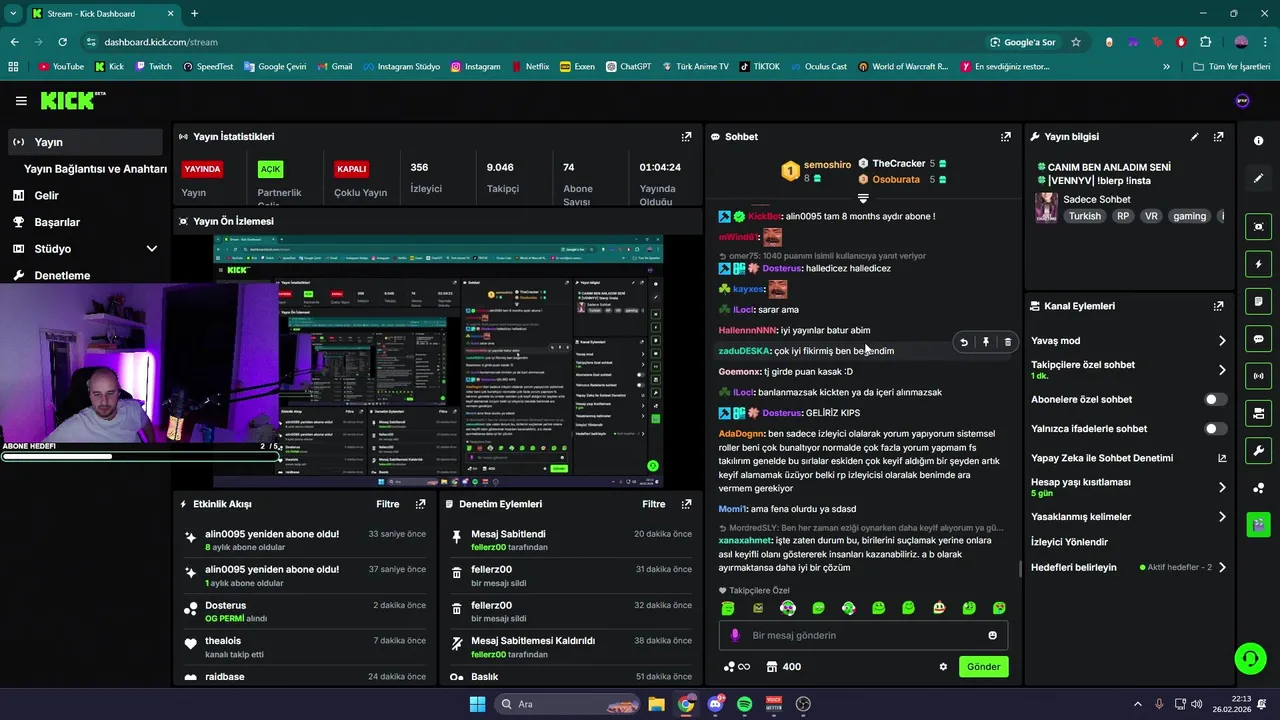Pop out the Yayın bilgisi panel
The image size is (1280, 720).
1218,137
